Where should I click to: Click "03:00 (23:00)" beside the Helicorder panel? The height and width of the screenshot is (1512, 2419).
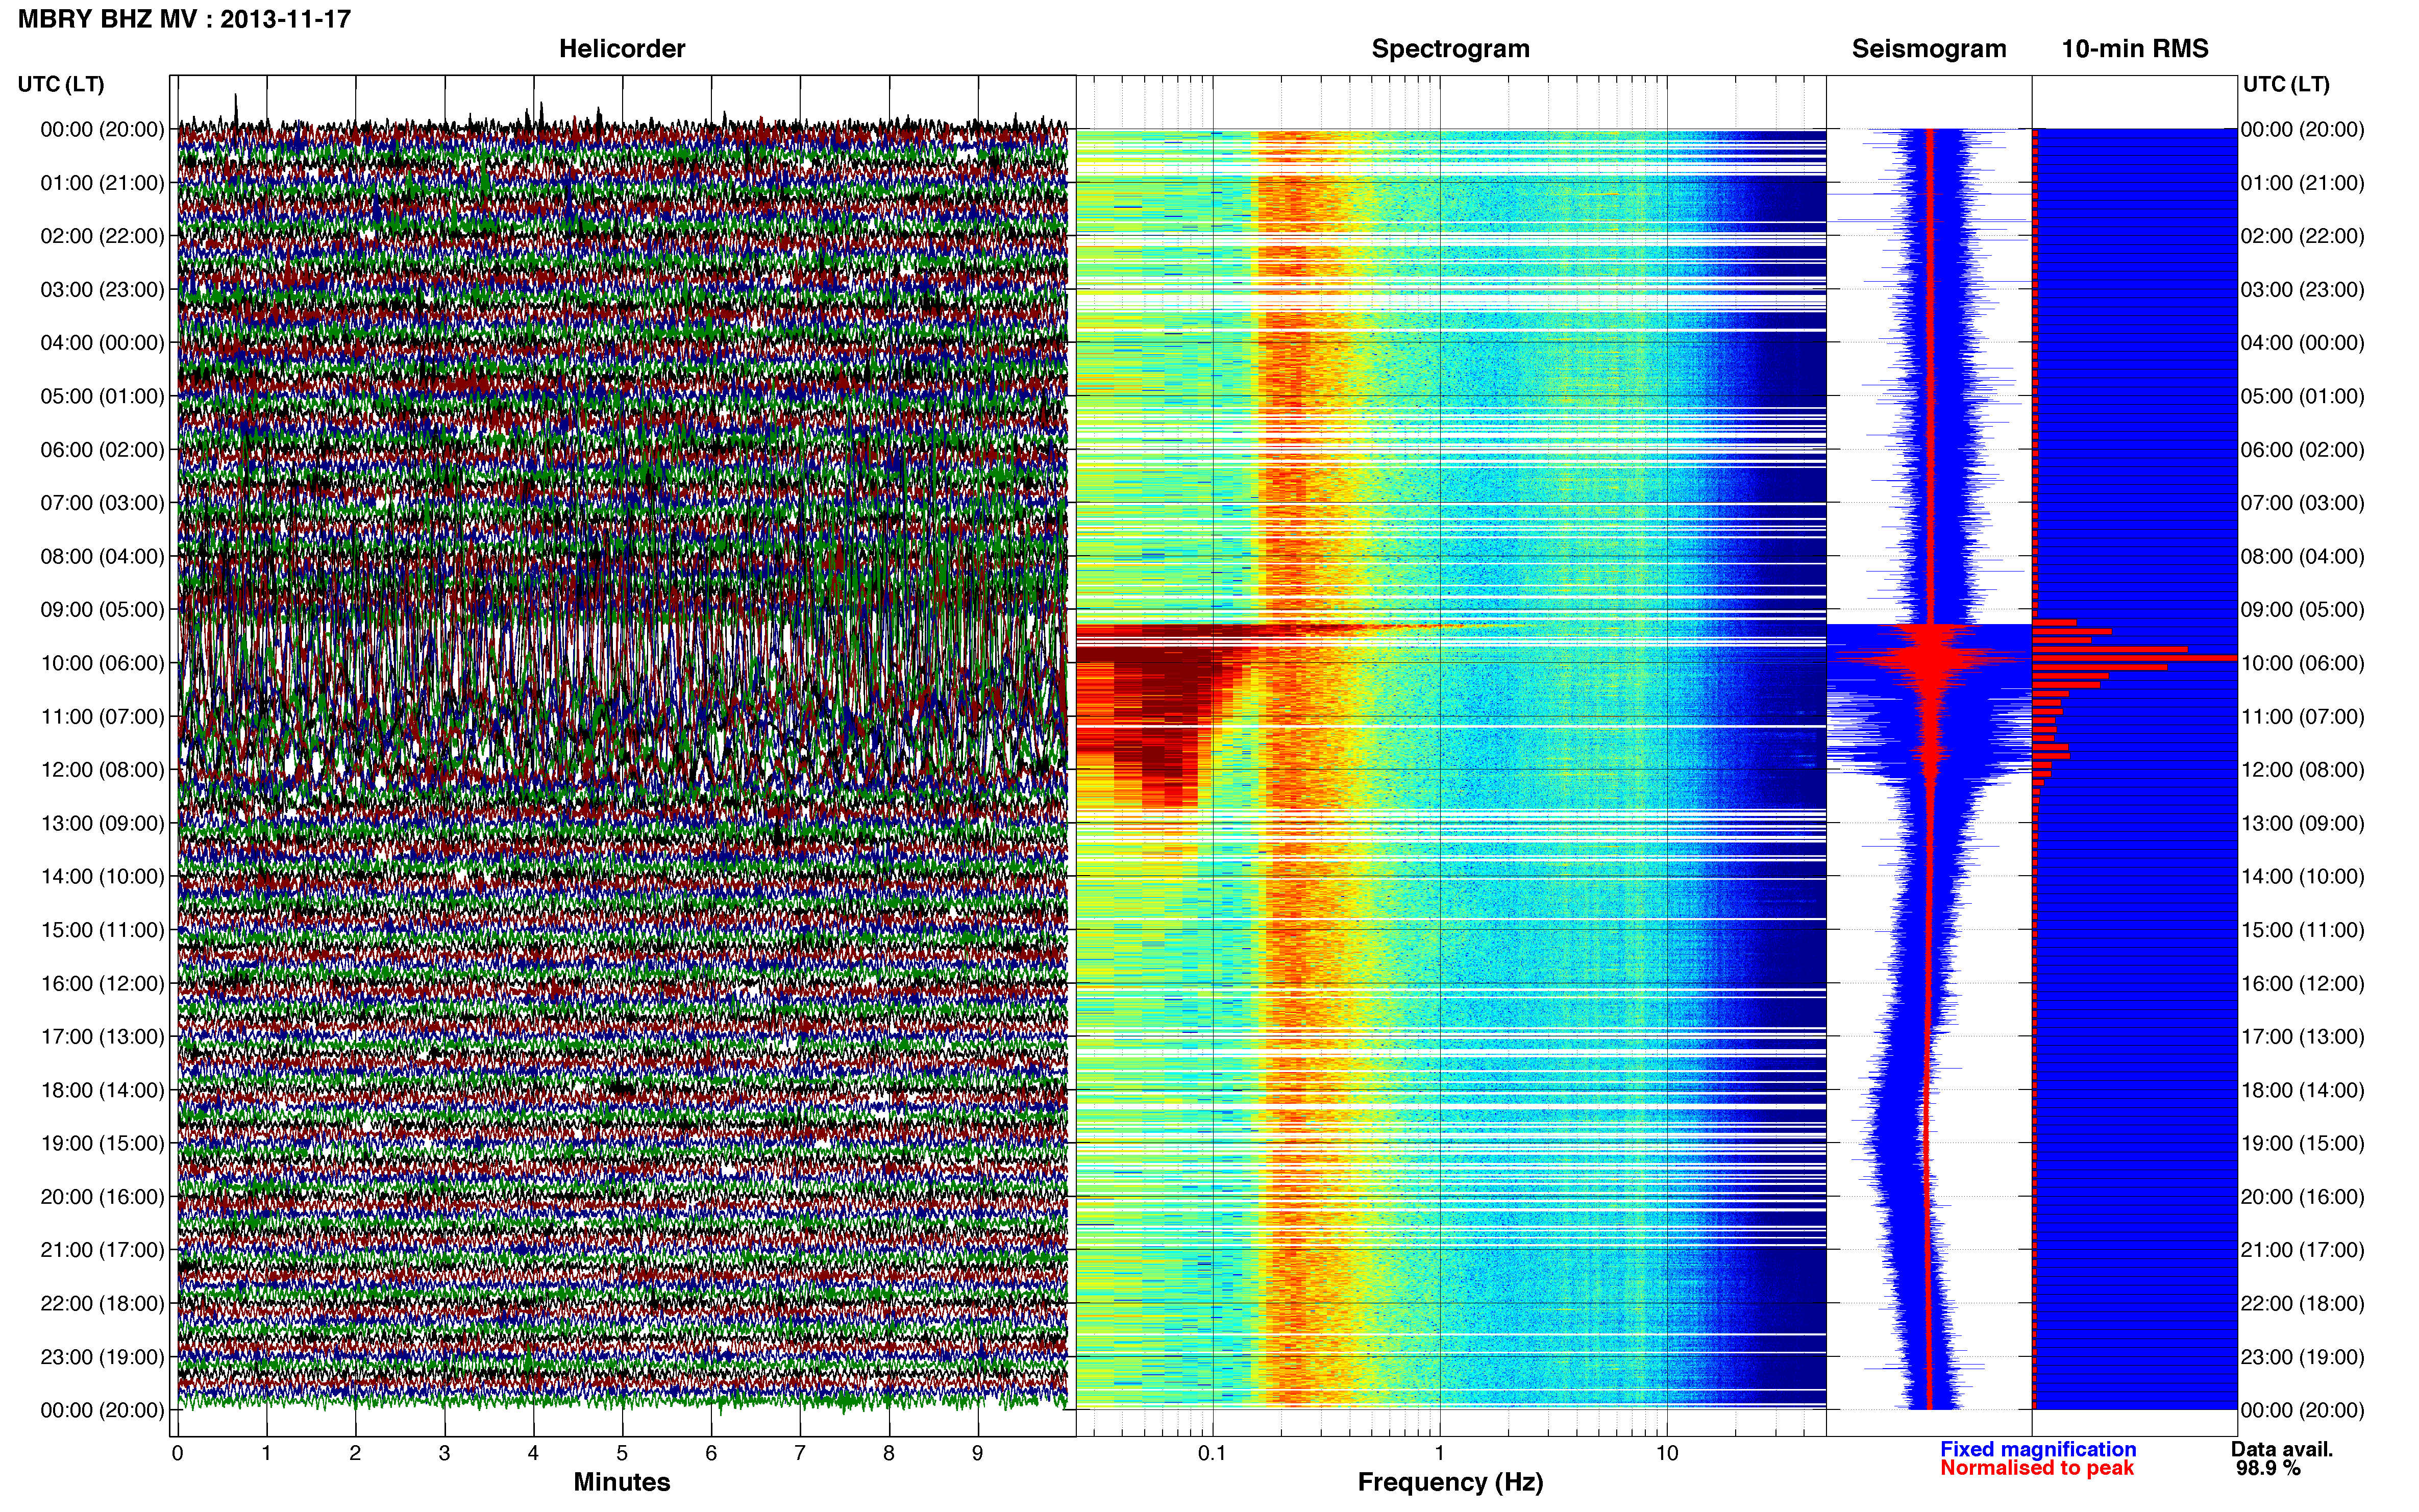102,290
